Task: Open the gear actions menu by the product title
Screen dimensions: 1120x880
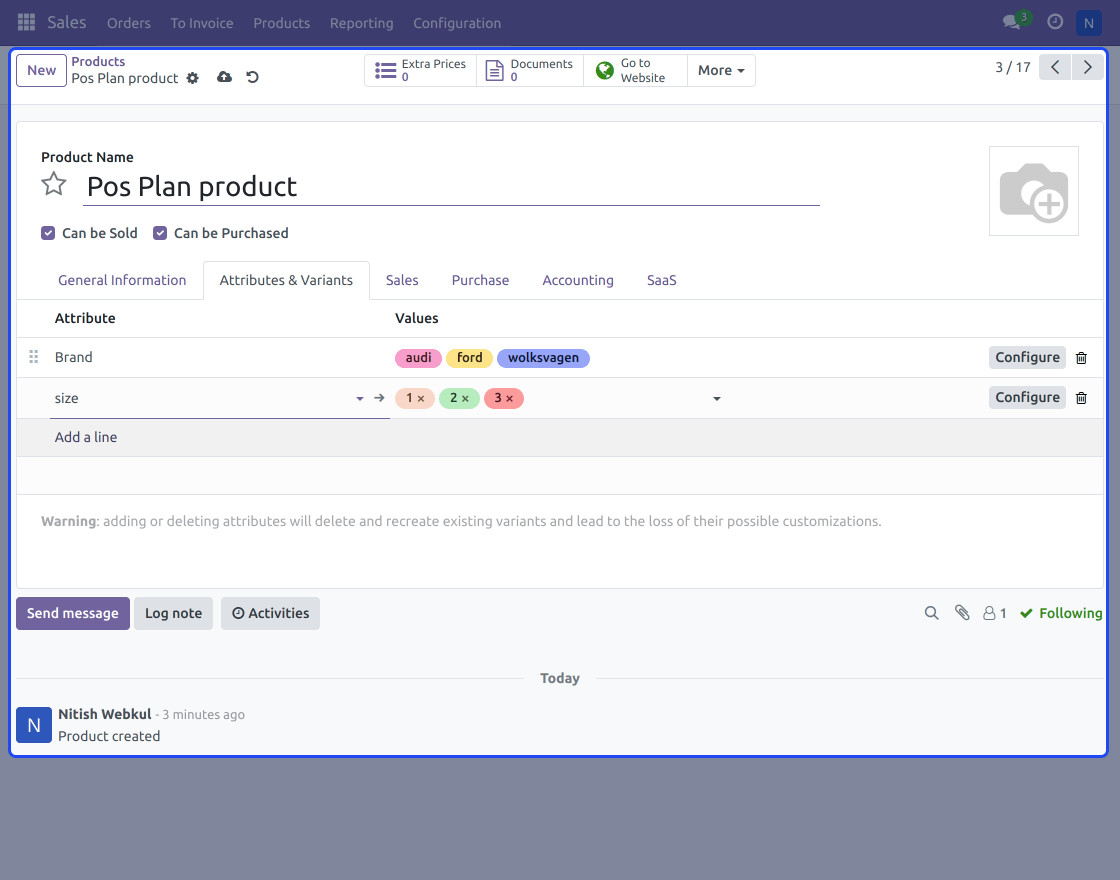Action: 193,78
